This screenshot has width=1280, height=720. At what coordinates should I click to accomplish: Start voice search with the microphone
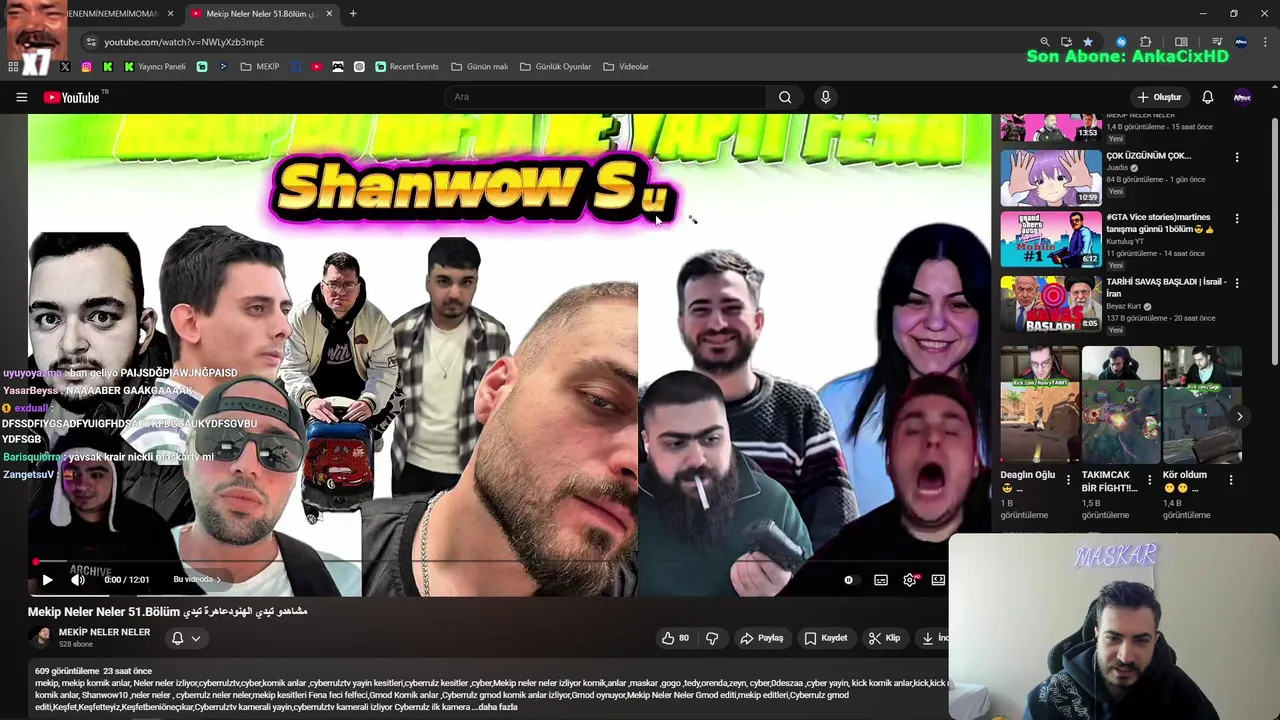825,97
